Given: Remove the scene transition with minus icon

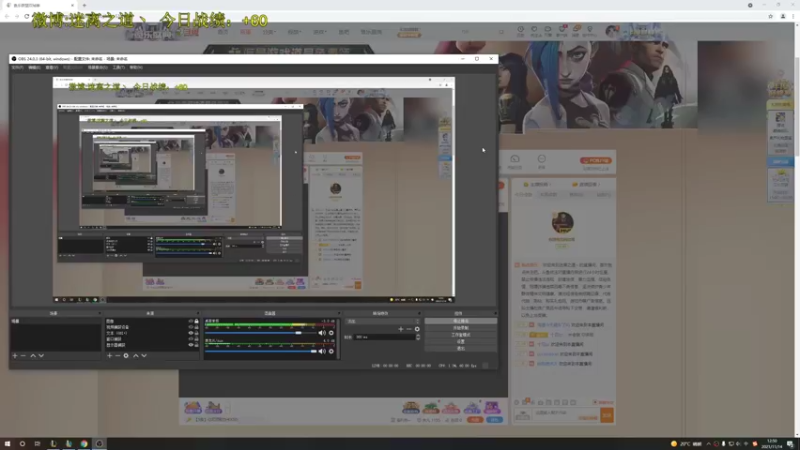Looking at the screenshot, I should (x=409, y=329).
